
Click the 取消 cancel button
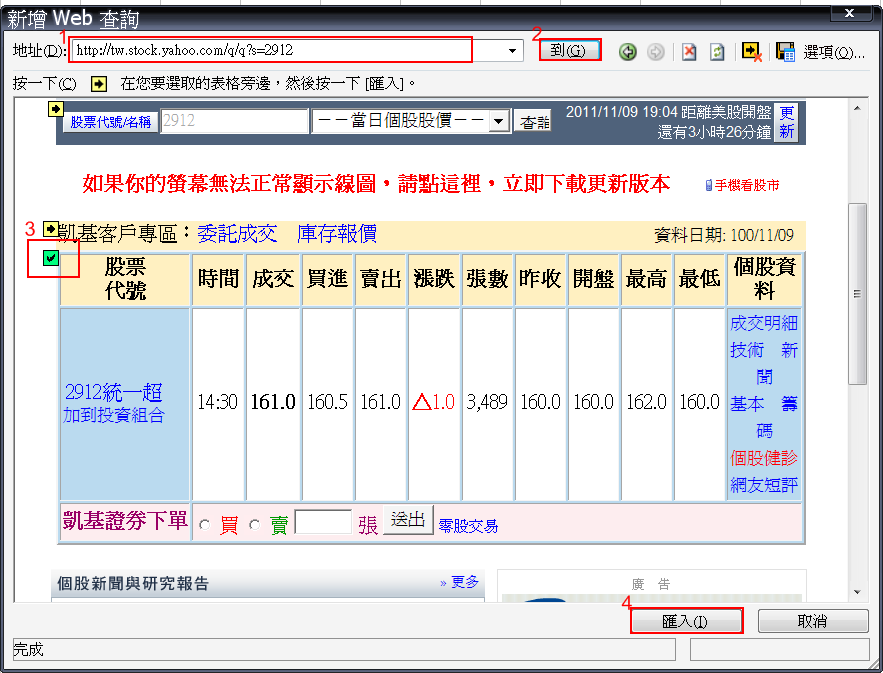(813, 621)
